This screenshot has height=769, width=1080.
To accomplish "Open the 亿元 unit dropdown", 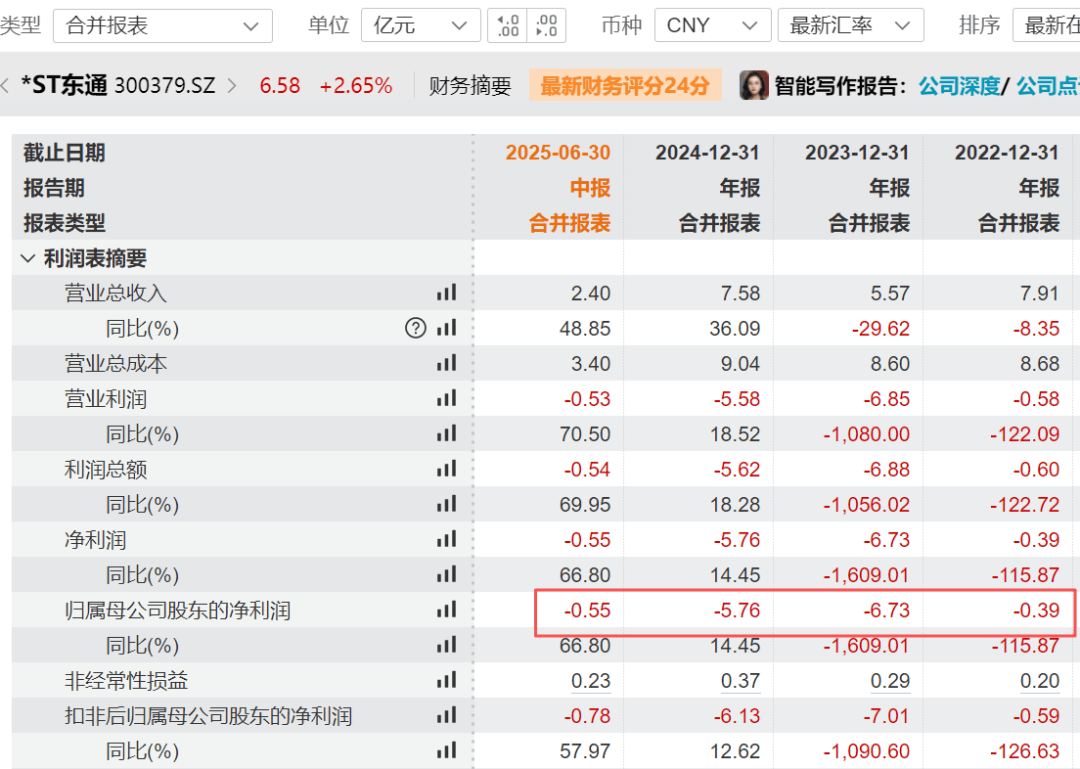I will 421,25.
